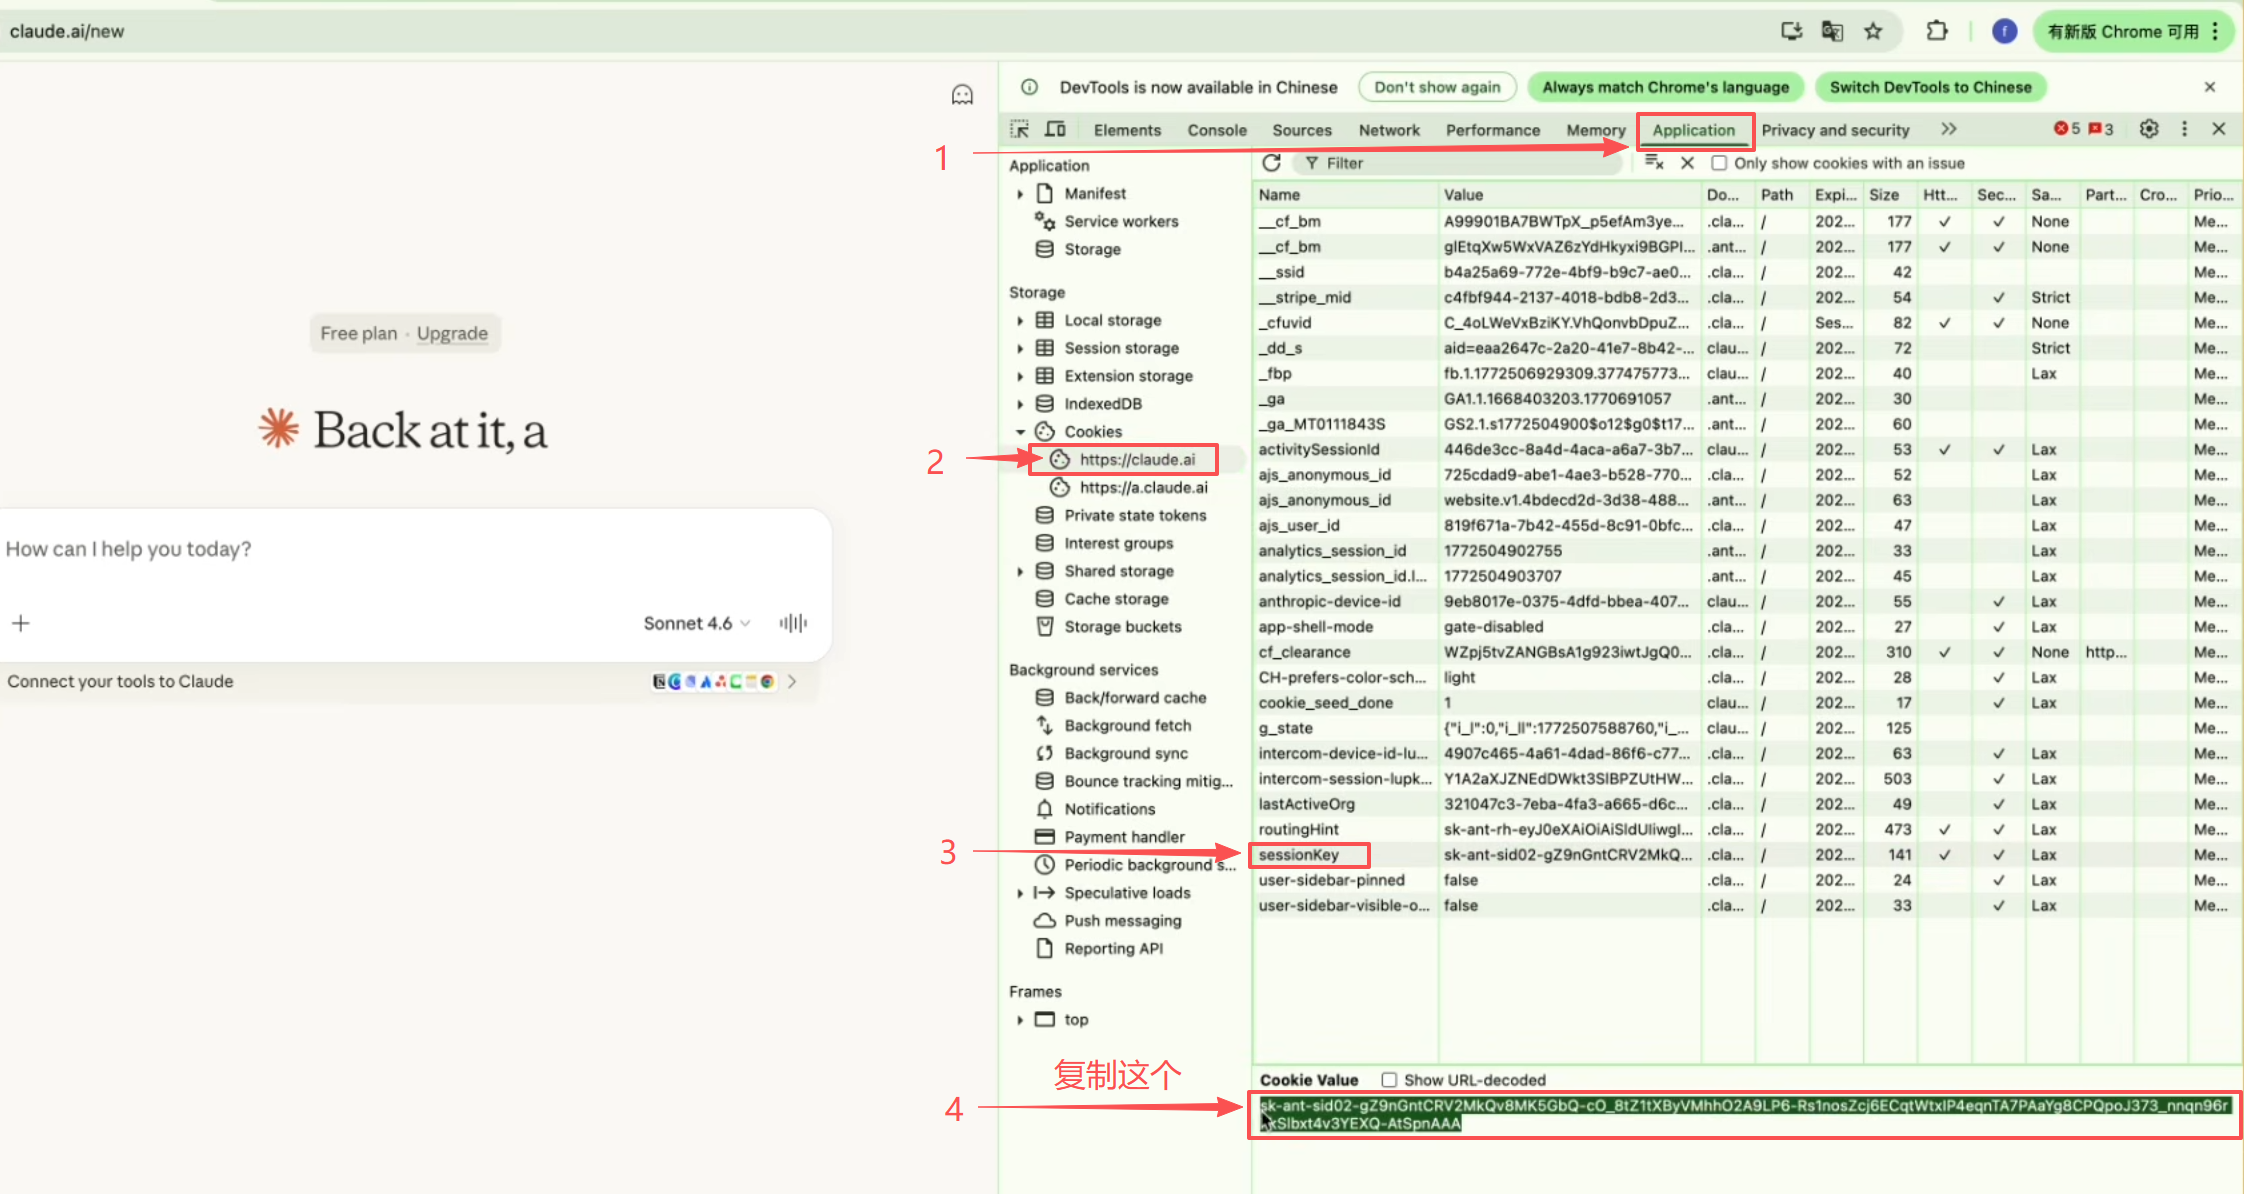
Task: Select https://a.claude.ai cookie origin
Action: [x=1143, y=487]
